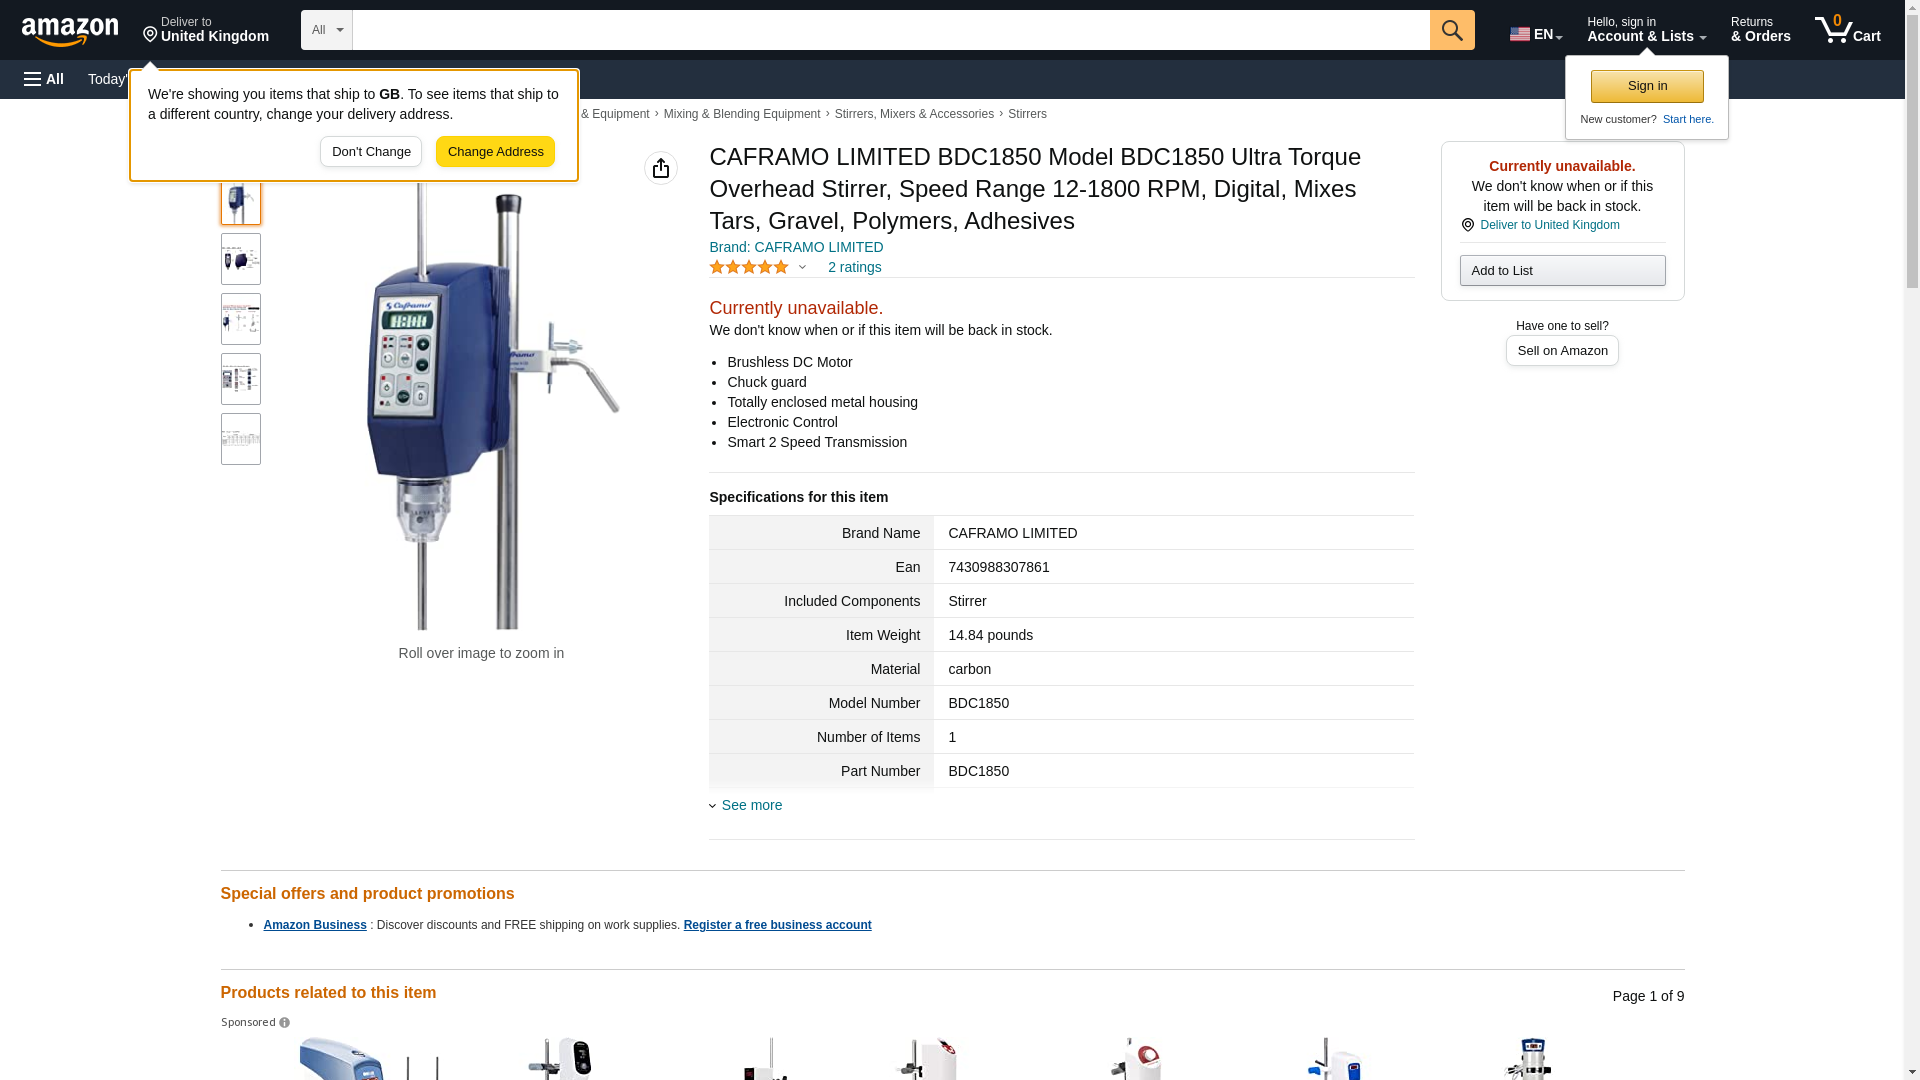Viewport: 1920px width, 1080px height.
Task: Click the share icon beside product image
Action: (661, 168)
